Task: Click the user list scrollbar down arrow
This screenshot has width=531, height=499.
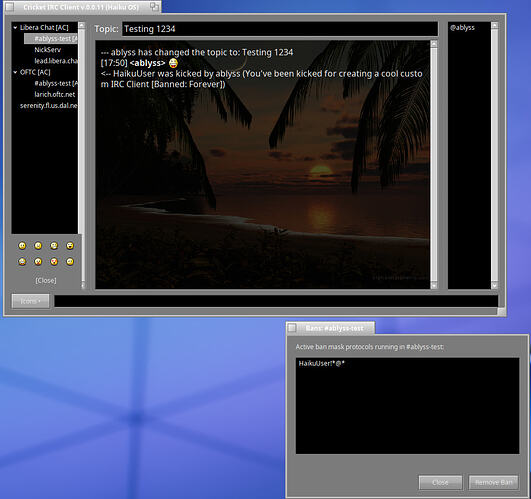Action: coord(494,285)
